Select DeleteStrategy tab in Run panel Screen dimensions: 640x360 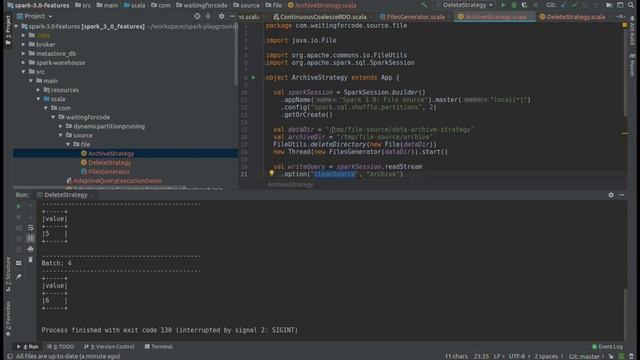point(65,195)
